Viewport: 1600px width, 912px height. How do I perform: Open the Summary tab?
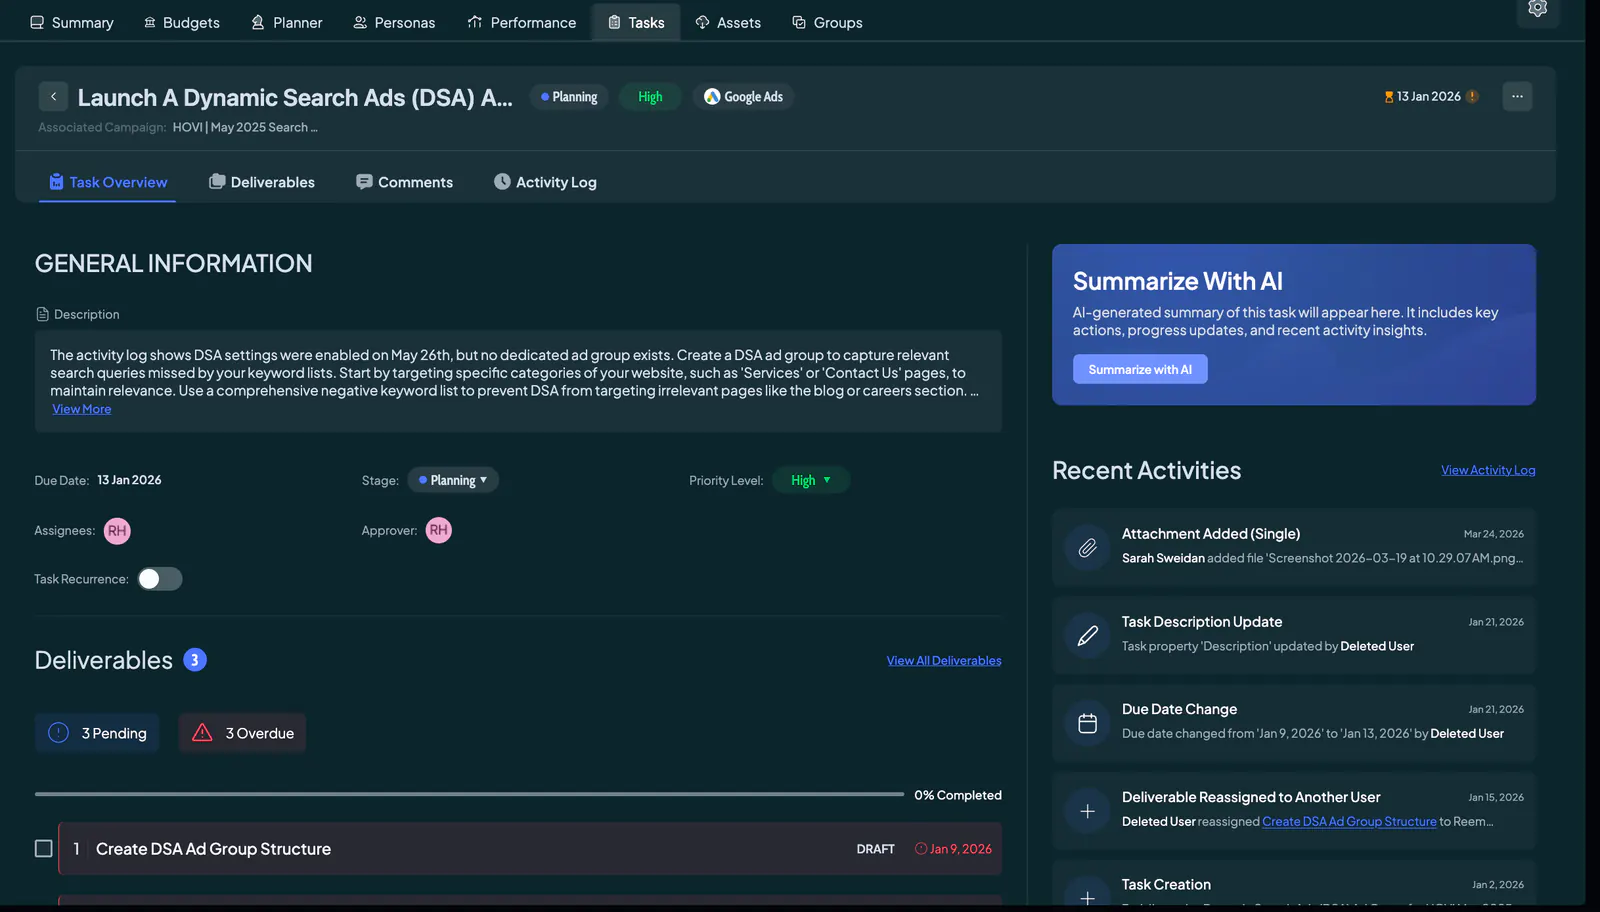click(x=71, y=22)
